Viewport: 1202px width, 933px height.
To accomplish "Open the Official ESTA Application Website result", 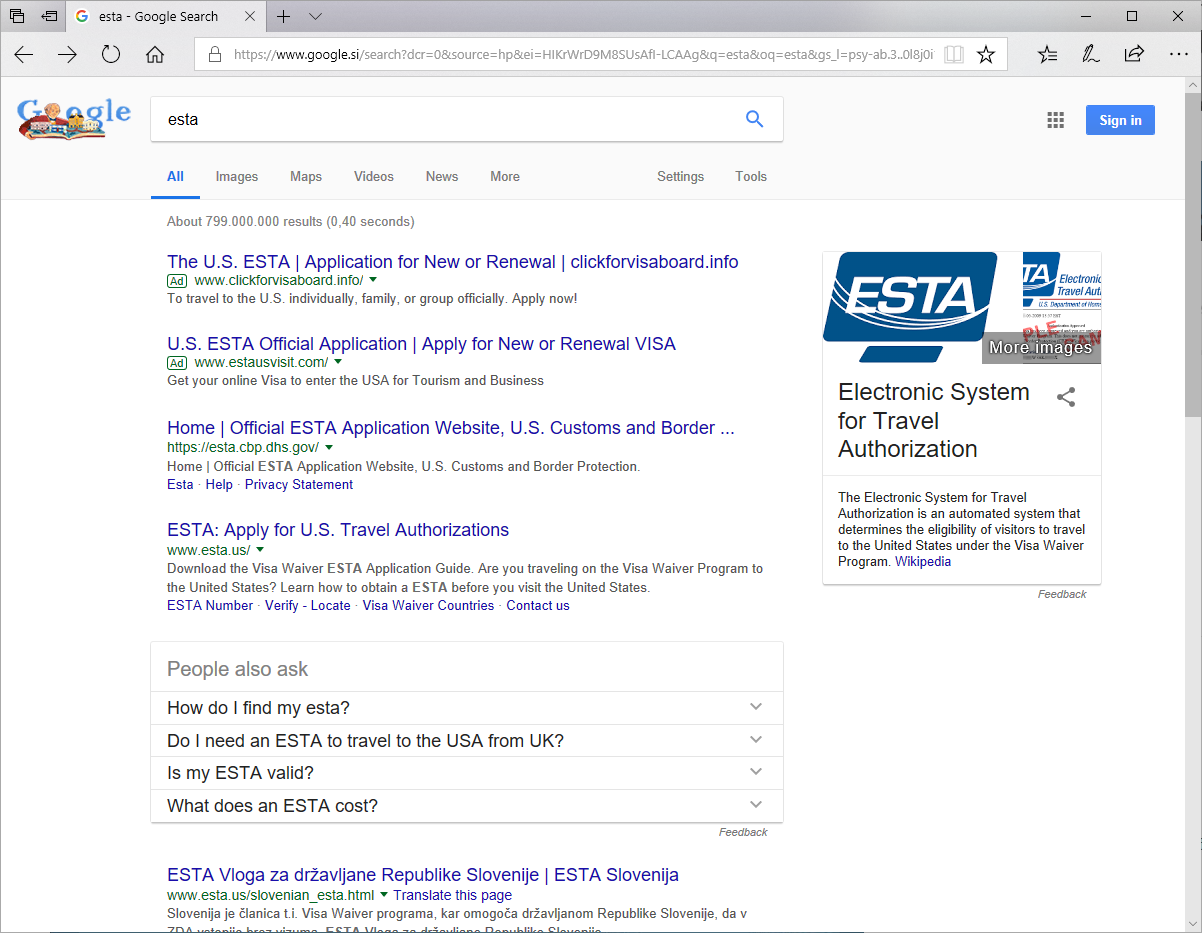I will coord(451,428).
